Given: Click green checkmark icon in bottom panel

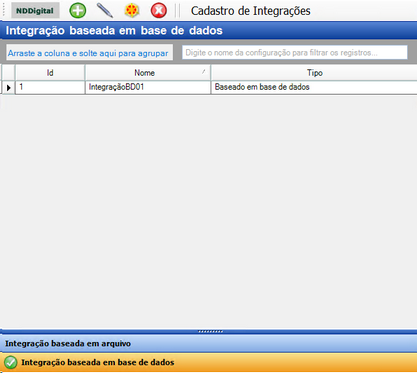Looking at the screenshot, I should tap(10, 362).
